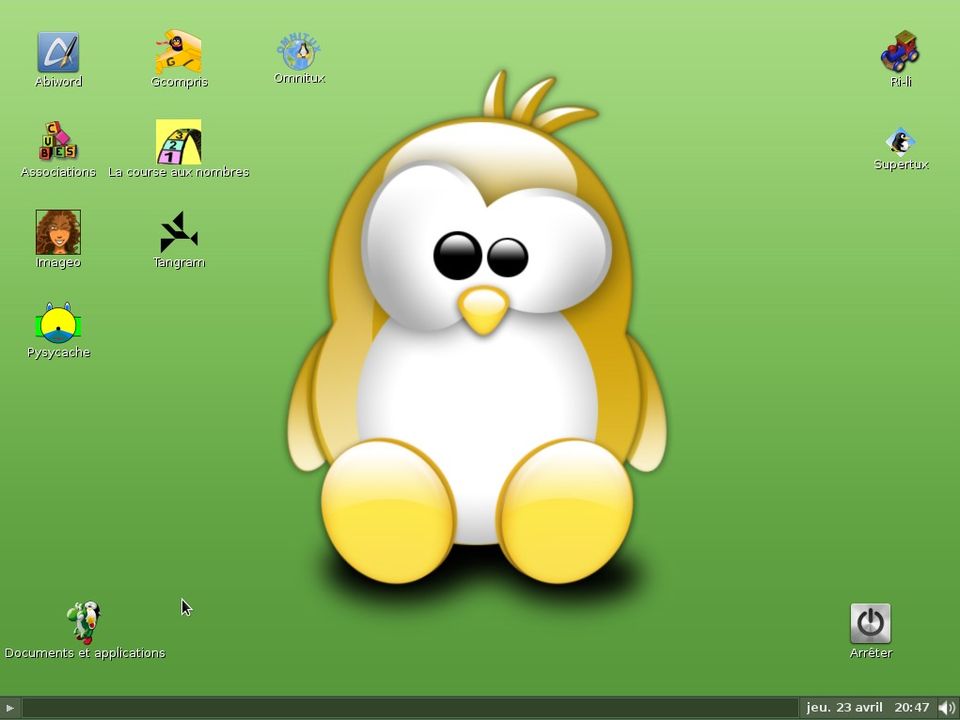Start the Omnitux activities

click(298, 50)
